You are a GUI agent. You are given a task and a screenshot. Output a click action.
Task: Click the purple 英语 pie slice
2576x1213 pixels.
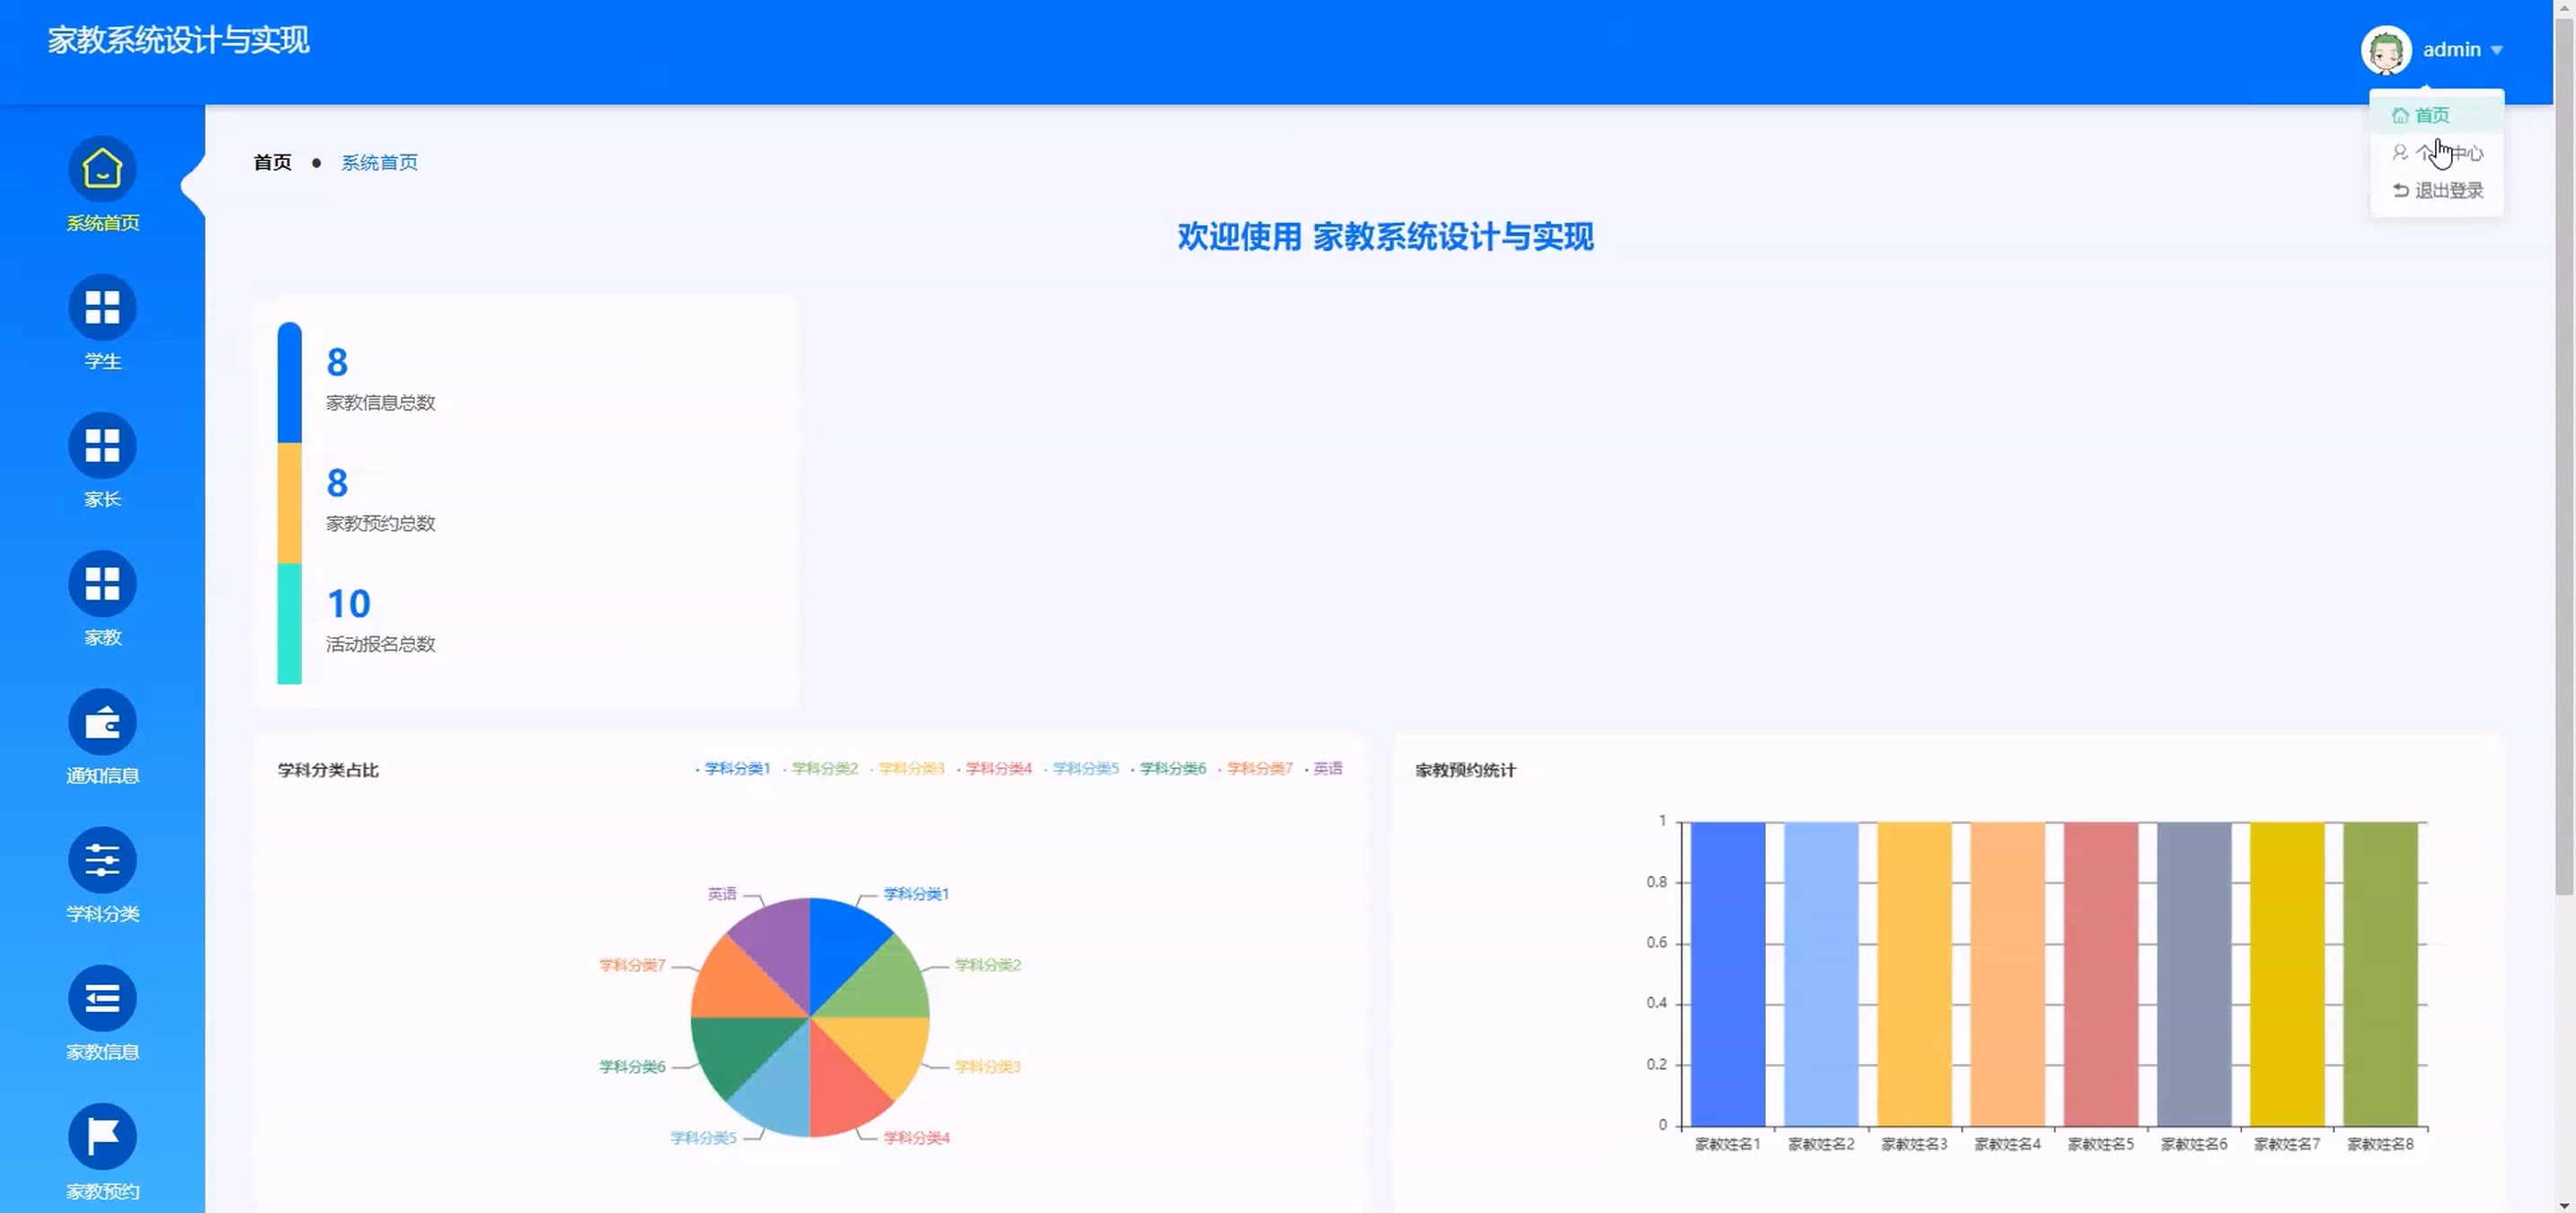[x=775, y=945]
